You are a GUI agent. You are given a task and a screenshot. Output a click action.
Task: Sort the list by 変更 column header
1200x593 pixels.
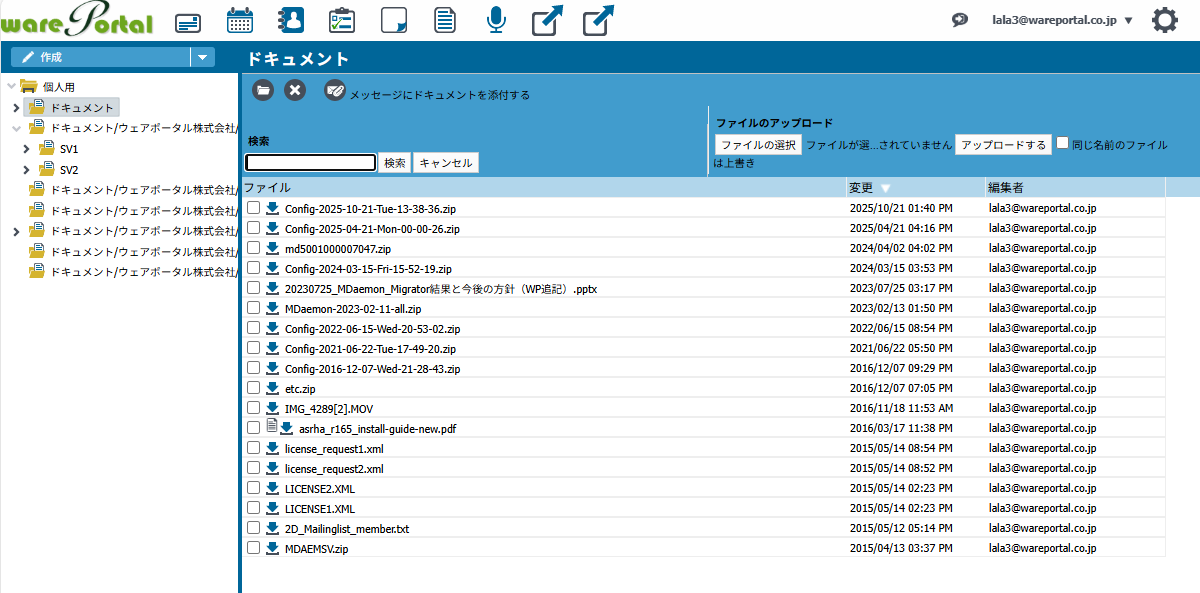coord(861,188)
